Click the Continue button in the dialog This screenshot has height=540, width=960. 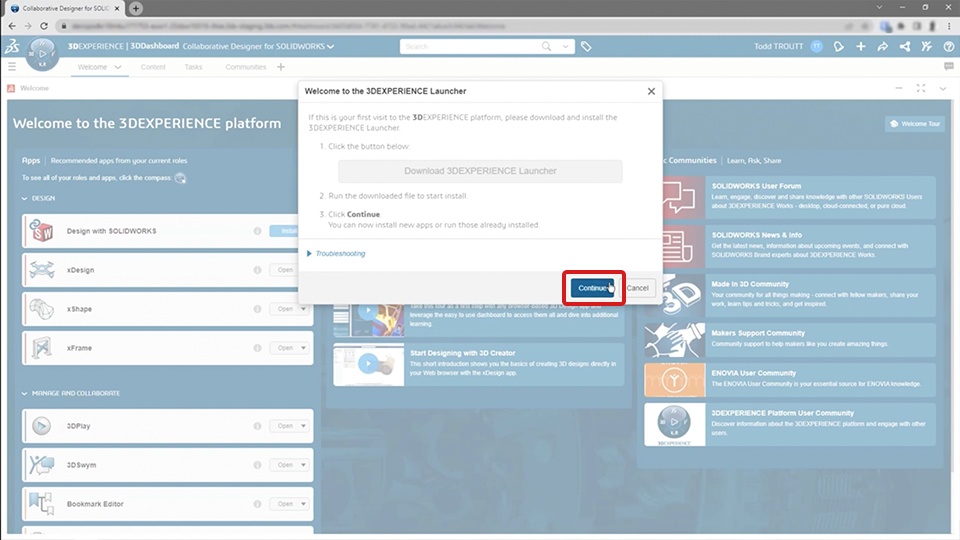click(x=591, y=288)
